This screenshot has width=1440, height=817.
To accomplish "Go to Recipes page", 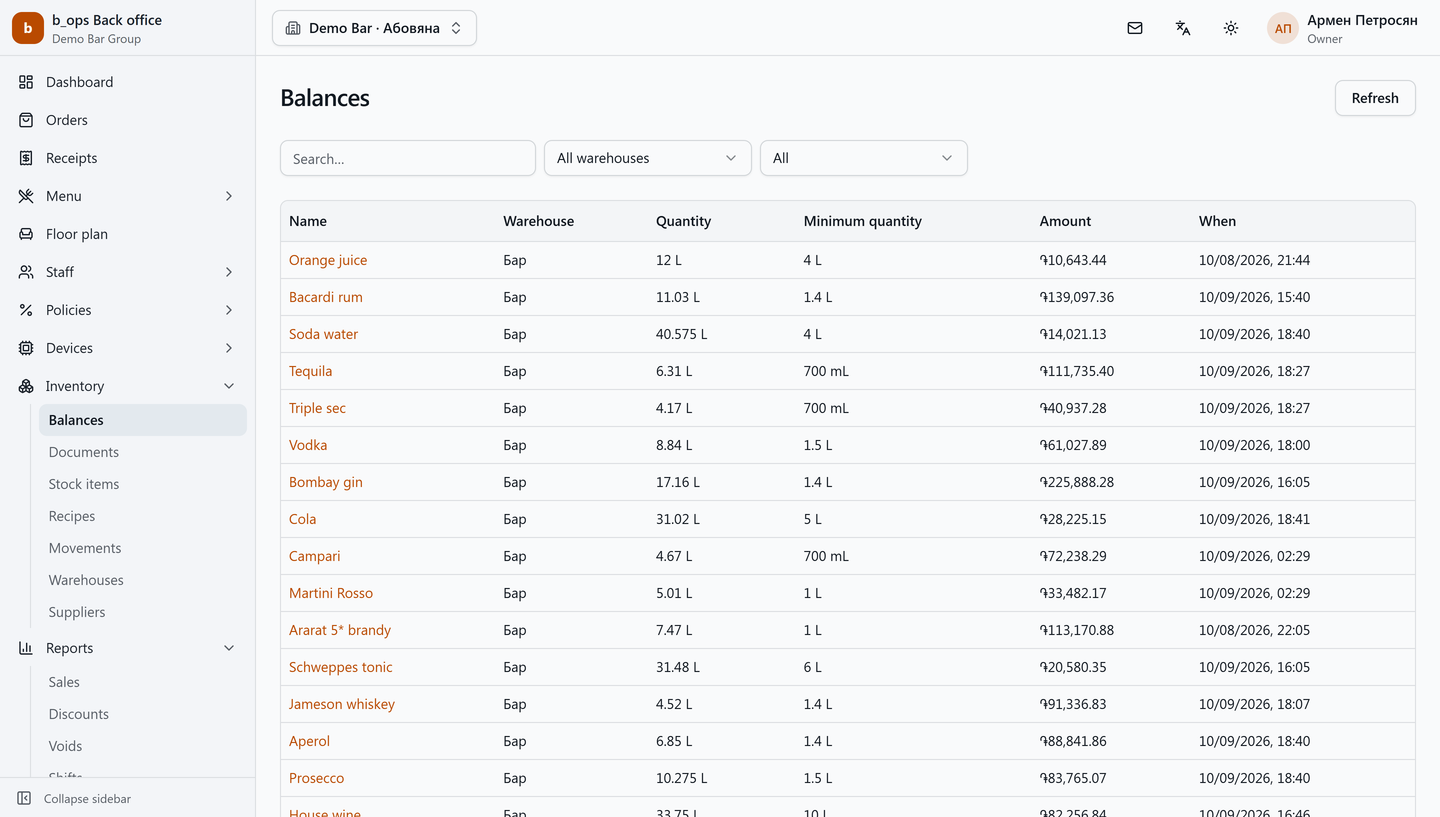I will click(x=142, y=516).
